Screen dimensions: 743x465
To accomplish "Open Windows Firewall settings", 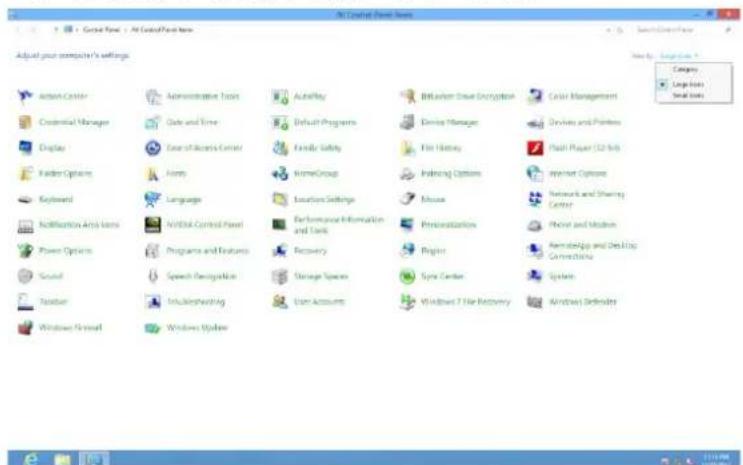I will click(70, 327).
